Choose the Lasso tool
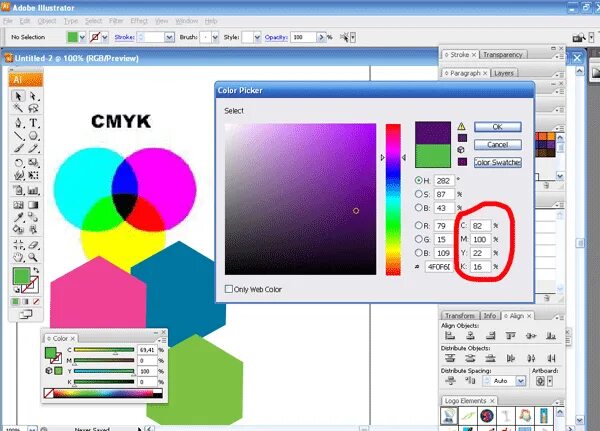Image resolution: width=600 pixels, height=431 pixels. click(33, 108)
